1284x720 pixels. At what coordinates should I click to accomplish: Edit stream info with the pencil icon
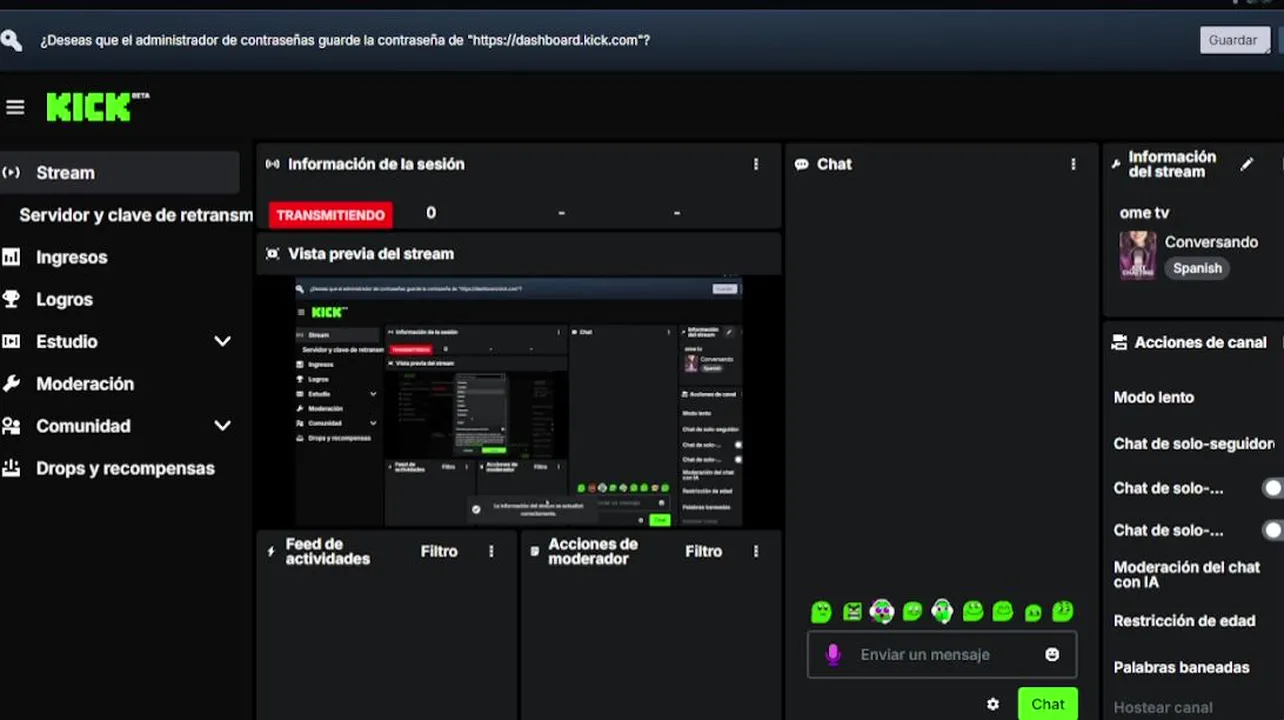click(1246, 164)
